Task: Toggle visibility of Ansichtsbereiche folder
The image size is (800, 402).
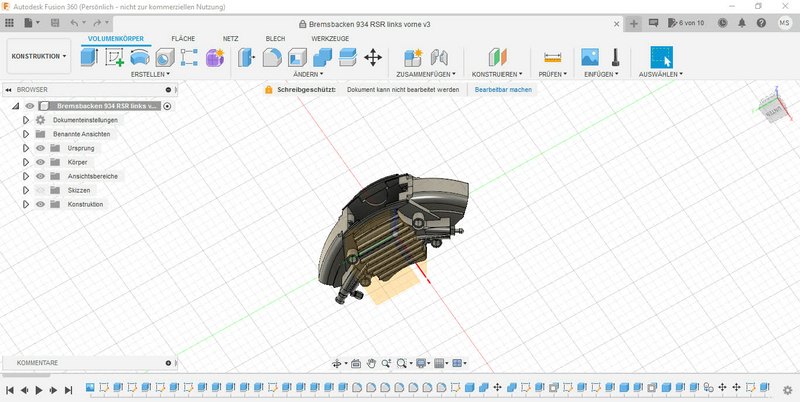Action: 40,176
